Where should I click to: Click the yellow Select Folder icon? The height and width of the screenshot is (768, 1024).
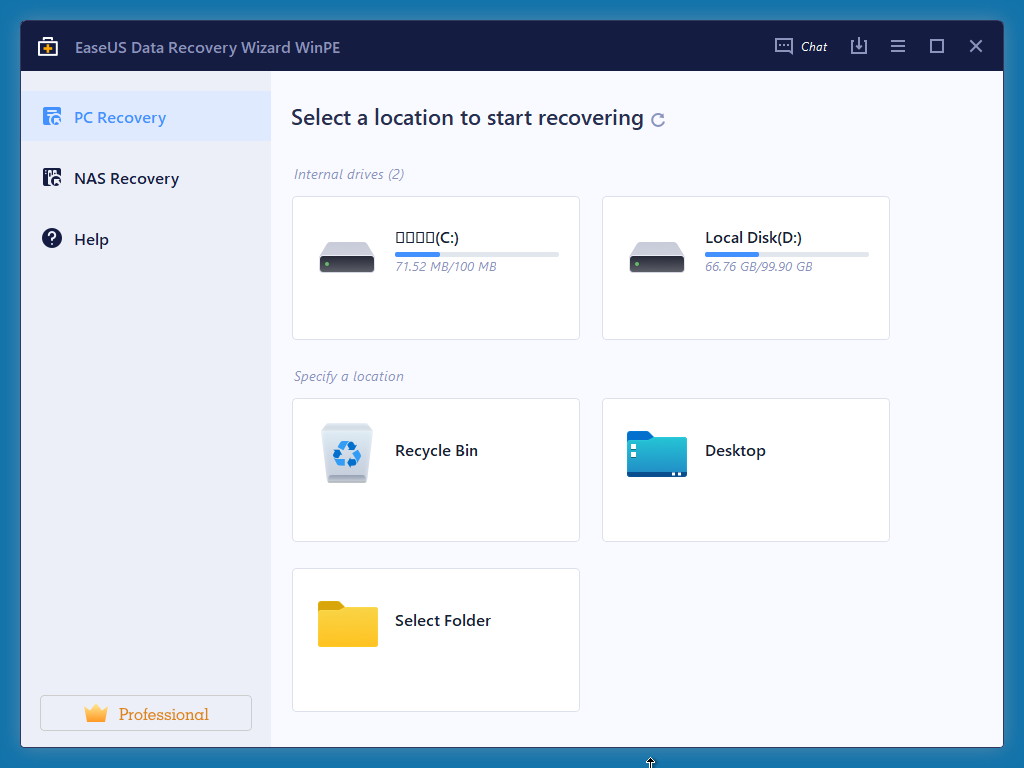(347, 624)
